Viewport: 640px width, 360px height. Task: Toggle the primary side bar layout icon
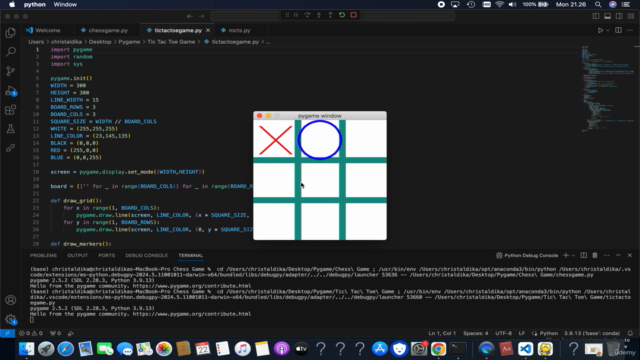point(596,16)
